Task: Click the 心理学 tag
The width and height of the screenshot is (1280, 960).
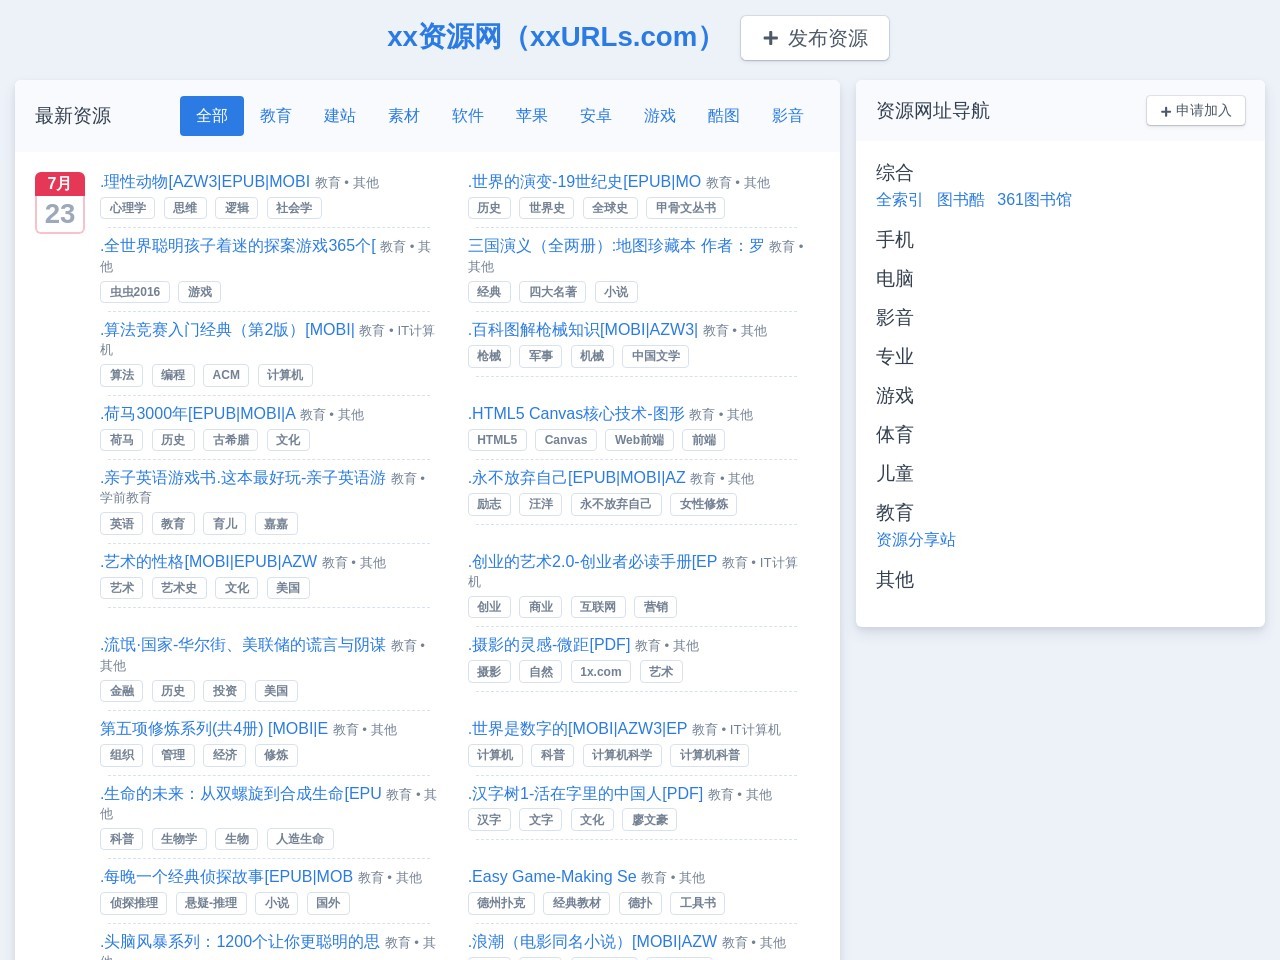Action: [128, 208]
